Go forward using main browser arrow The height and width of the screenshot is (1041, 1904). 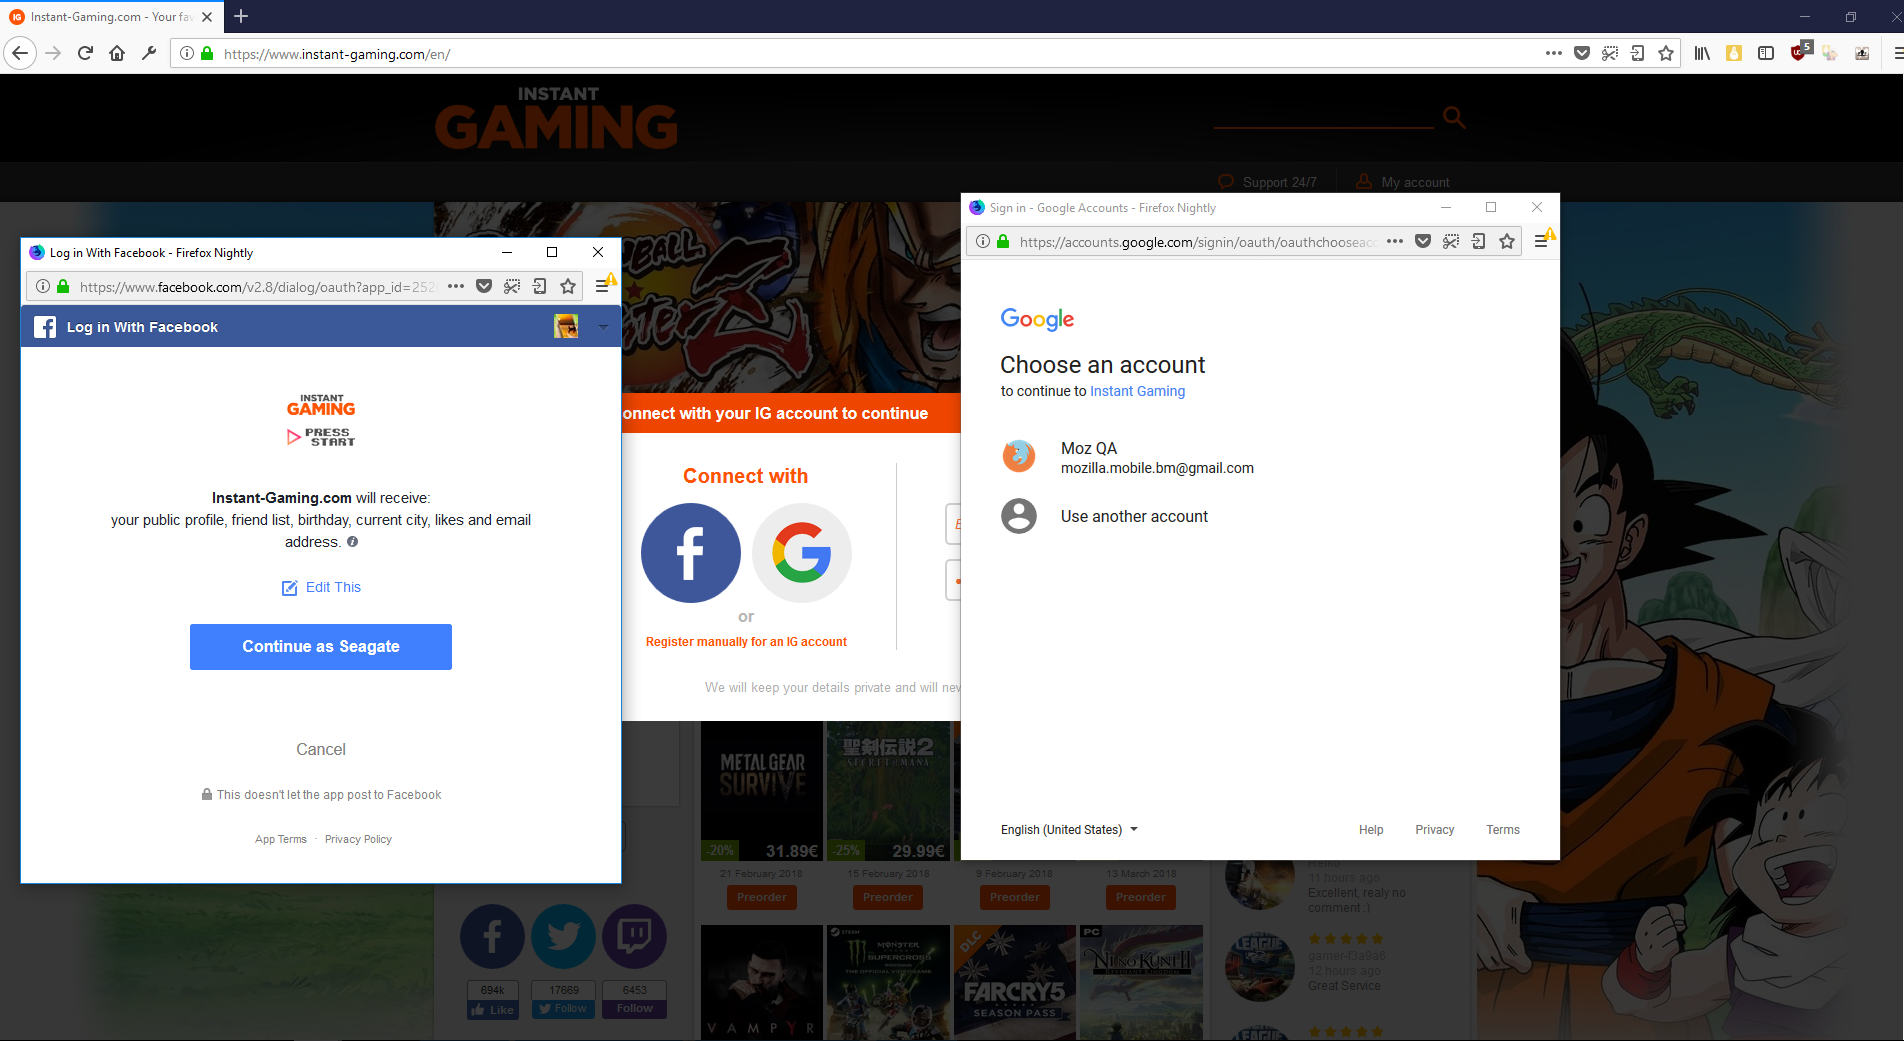coord(54,53)
